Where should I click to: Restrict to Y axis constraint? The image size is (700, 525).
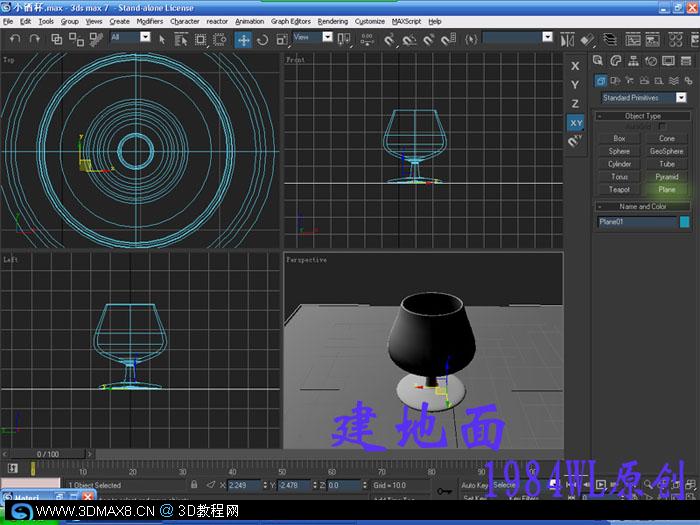[x=575, y=85]
